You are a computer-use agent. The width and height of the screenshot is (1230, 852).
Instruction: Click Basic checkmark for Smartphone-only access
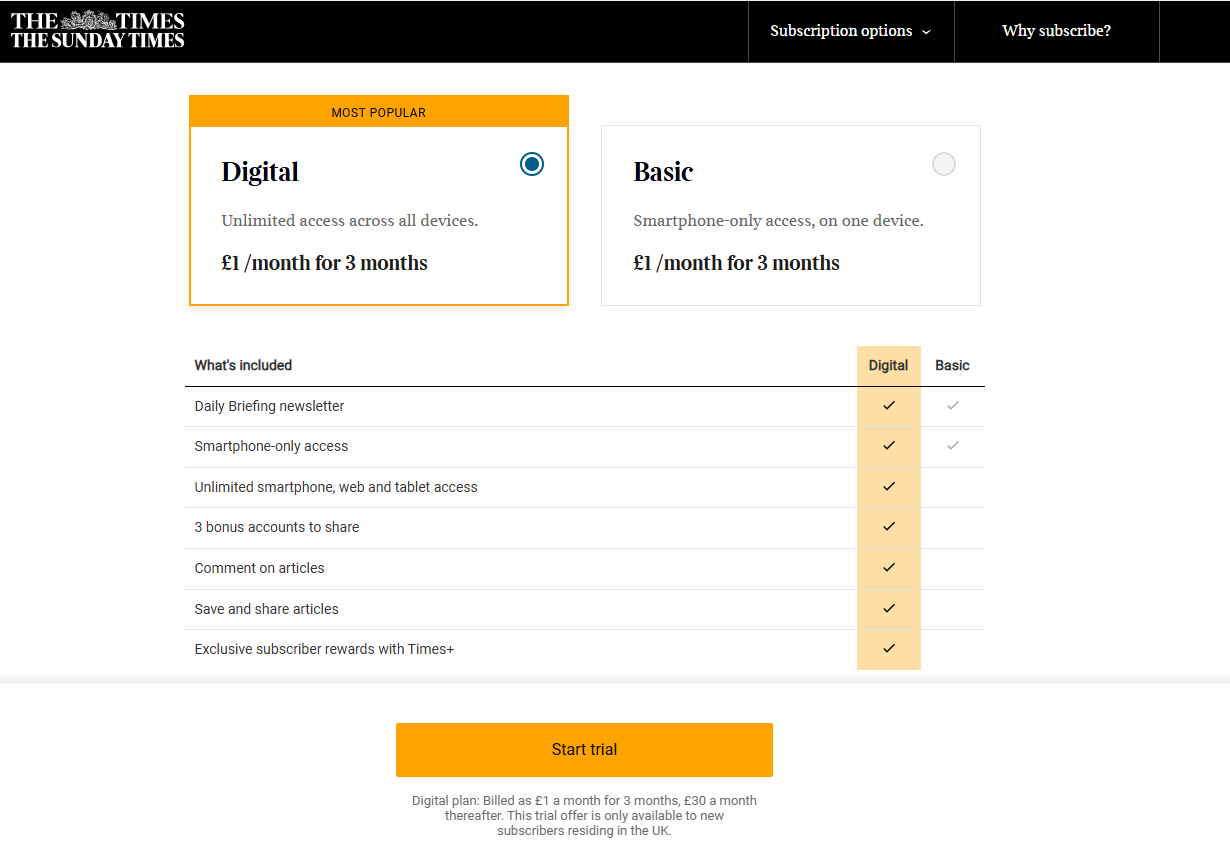tap(953, 445)
